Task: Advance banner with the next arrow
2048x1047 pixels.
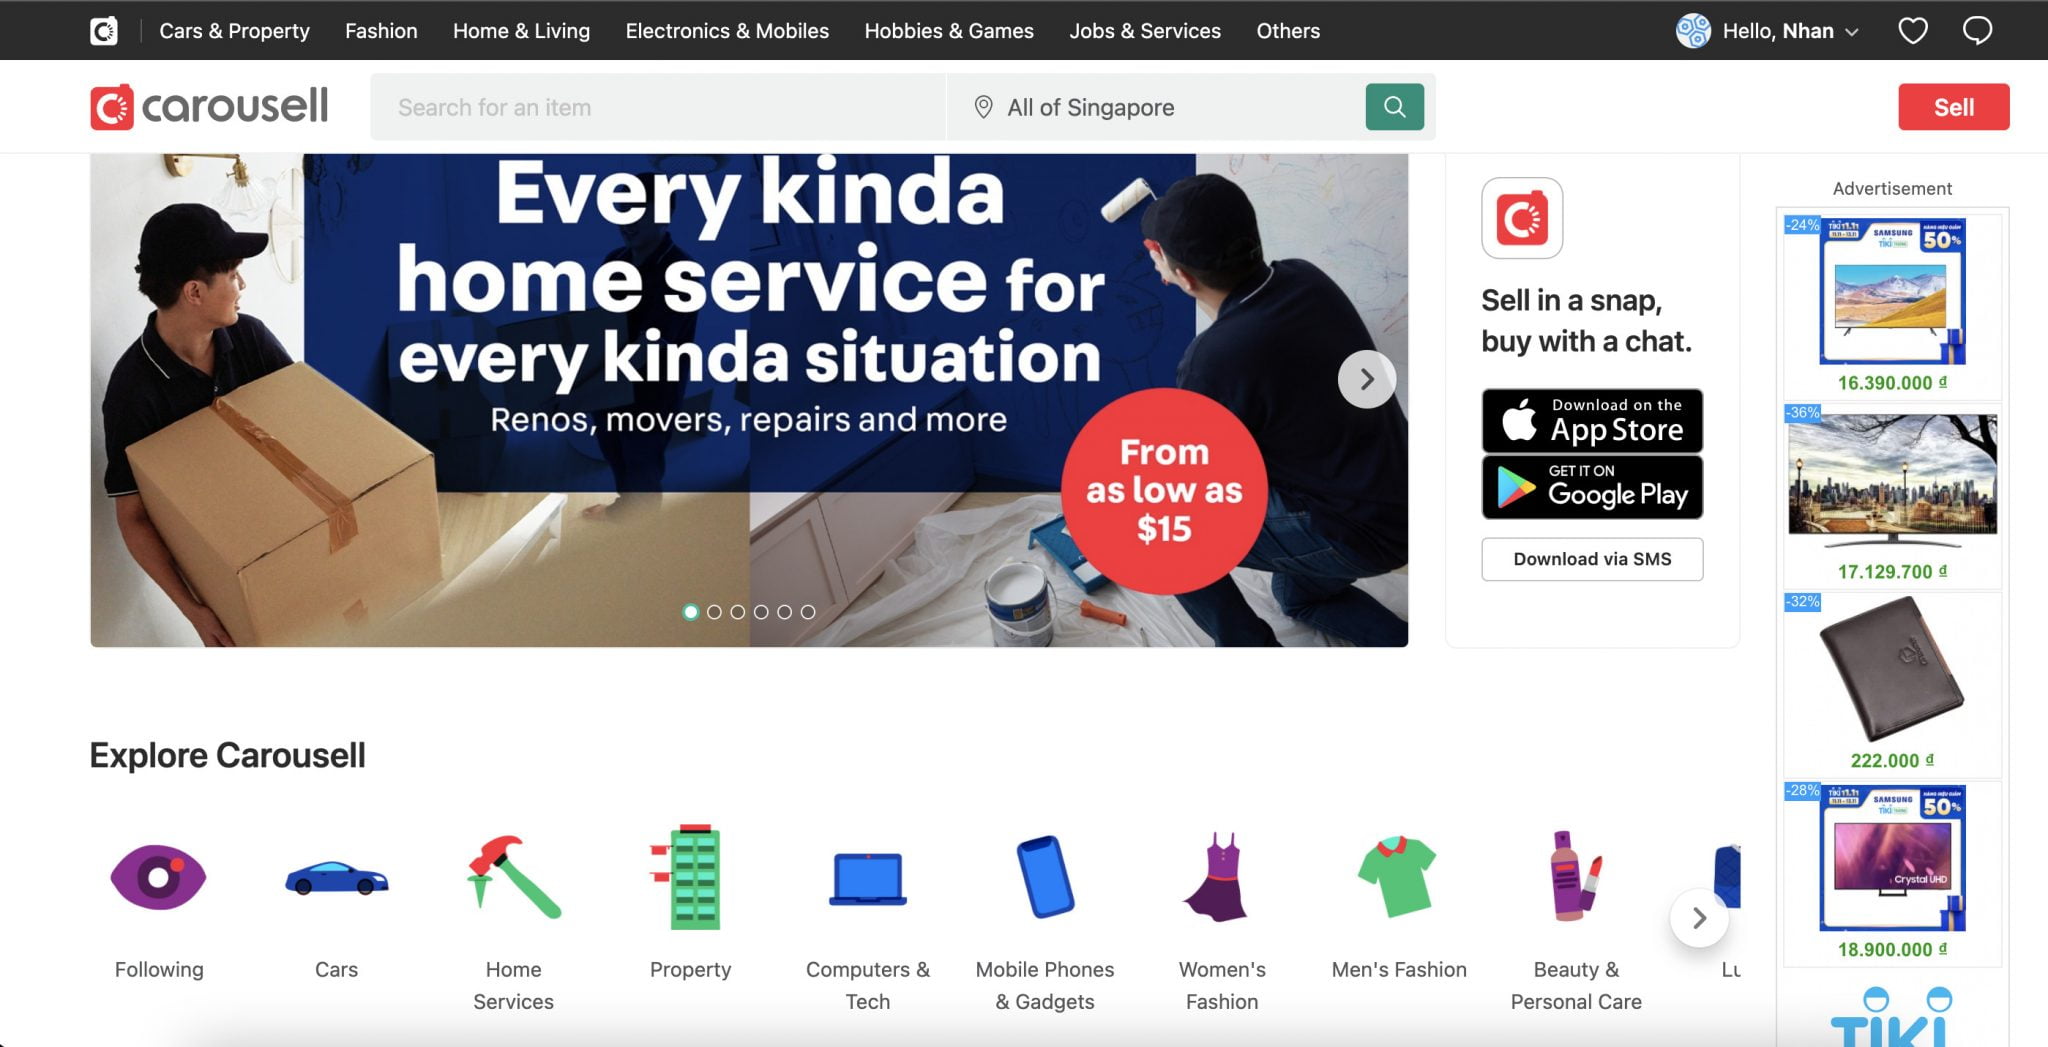Action: (1366, 379)
